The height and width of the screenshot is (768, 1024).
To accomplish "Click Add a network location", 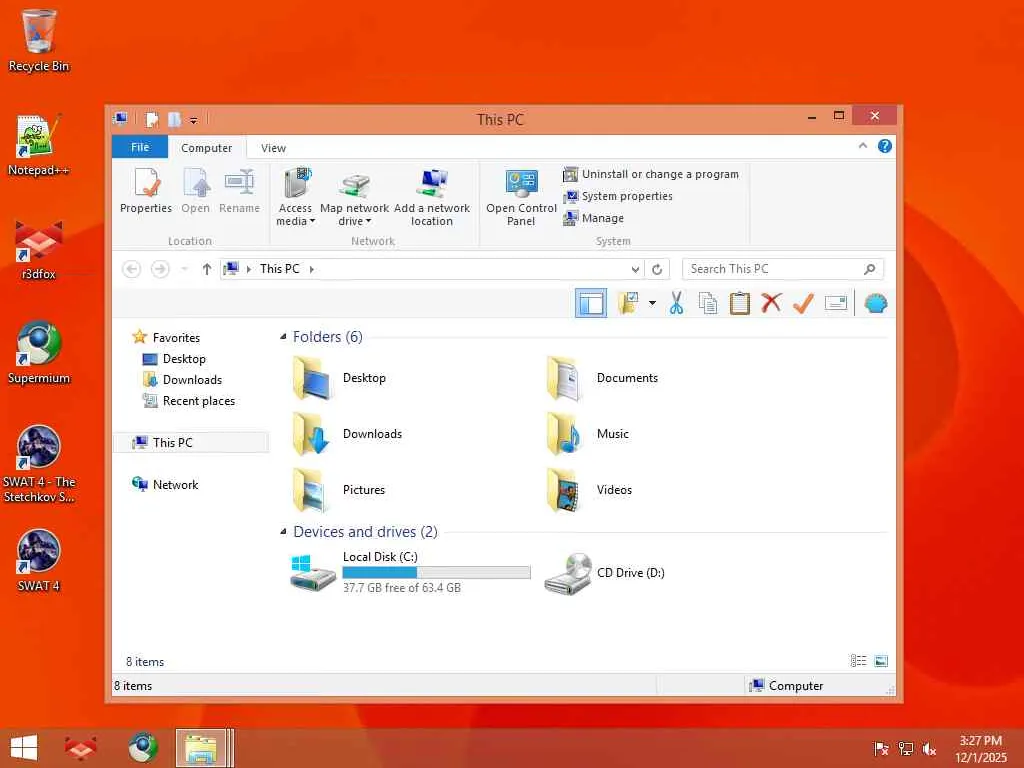I will pyautogui.click(x=432, y=197).
